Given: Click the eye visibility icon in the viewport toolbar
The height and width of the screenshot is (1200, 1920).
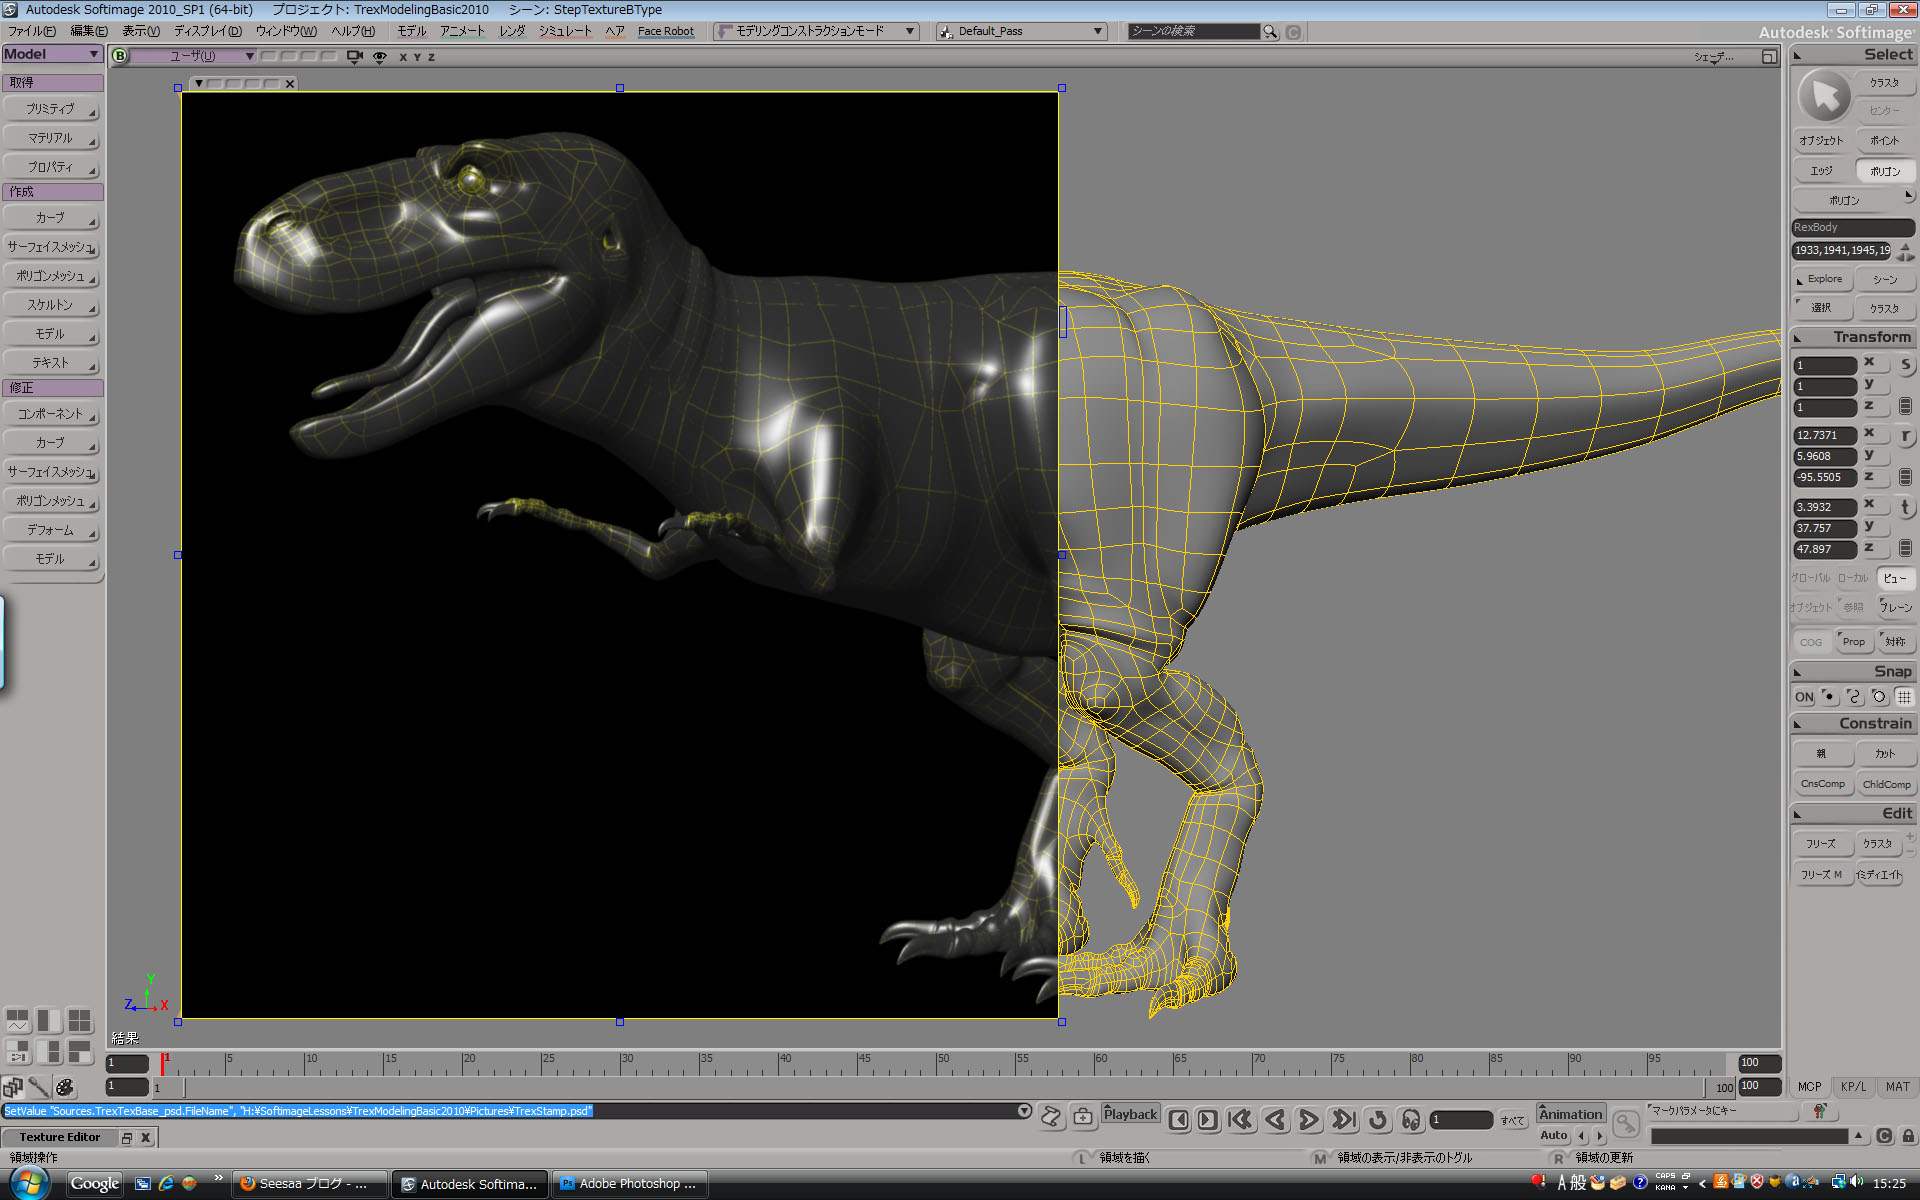Looking at the screenshot, I should pos(378,57).
